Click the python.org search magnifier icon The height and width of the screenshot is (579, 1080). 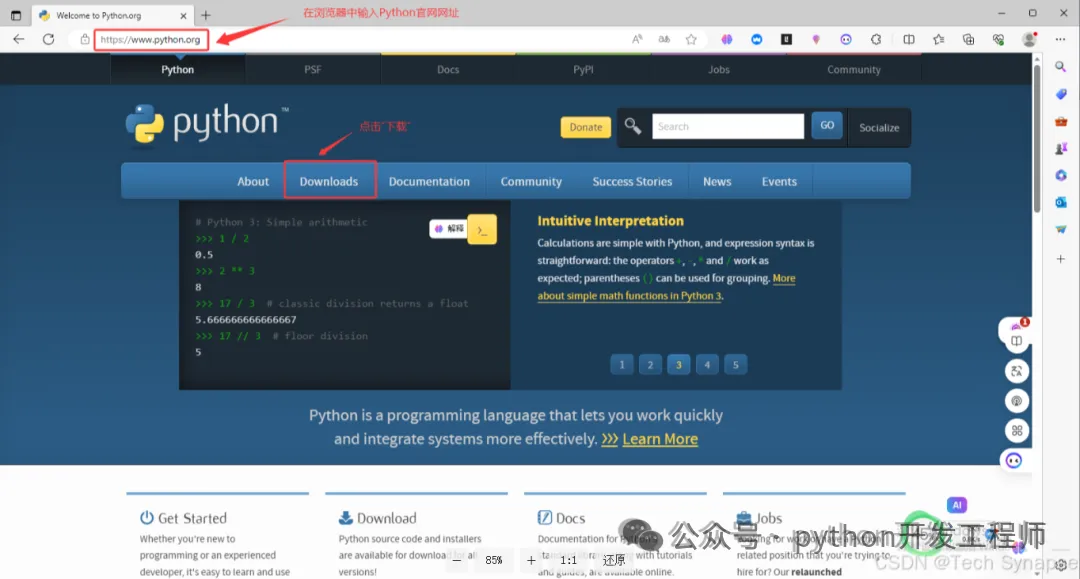pos(633,126)
